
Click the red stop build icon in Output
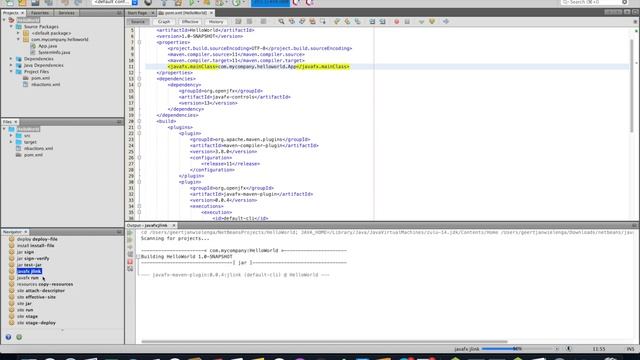(130, 262)
